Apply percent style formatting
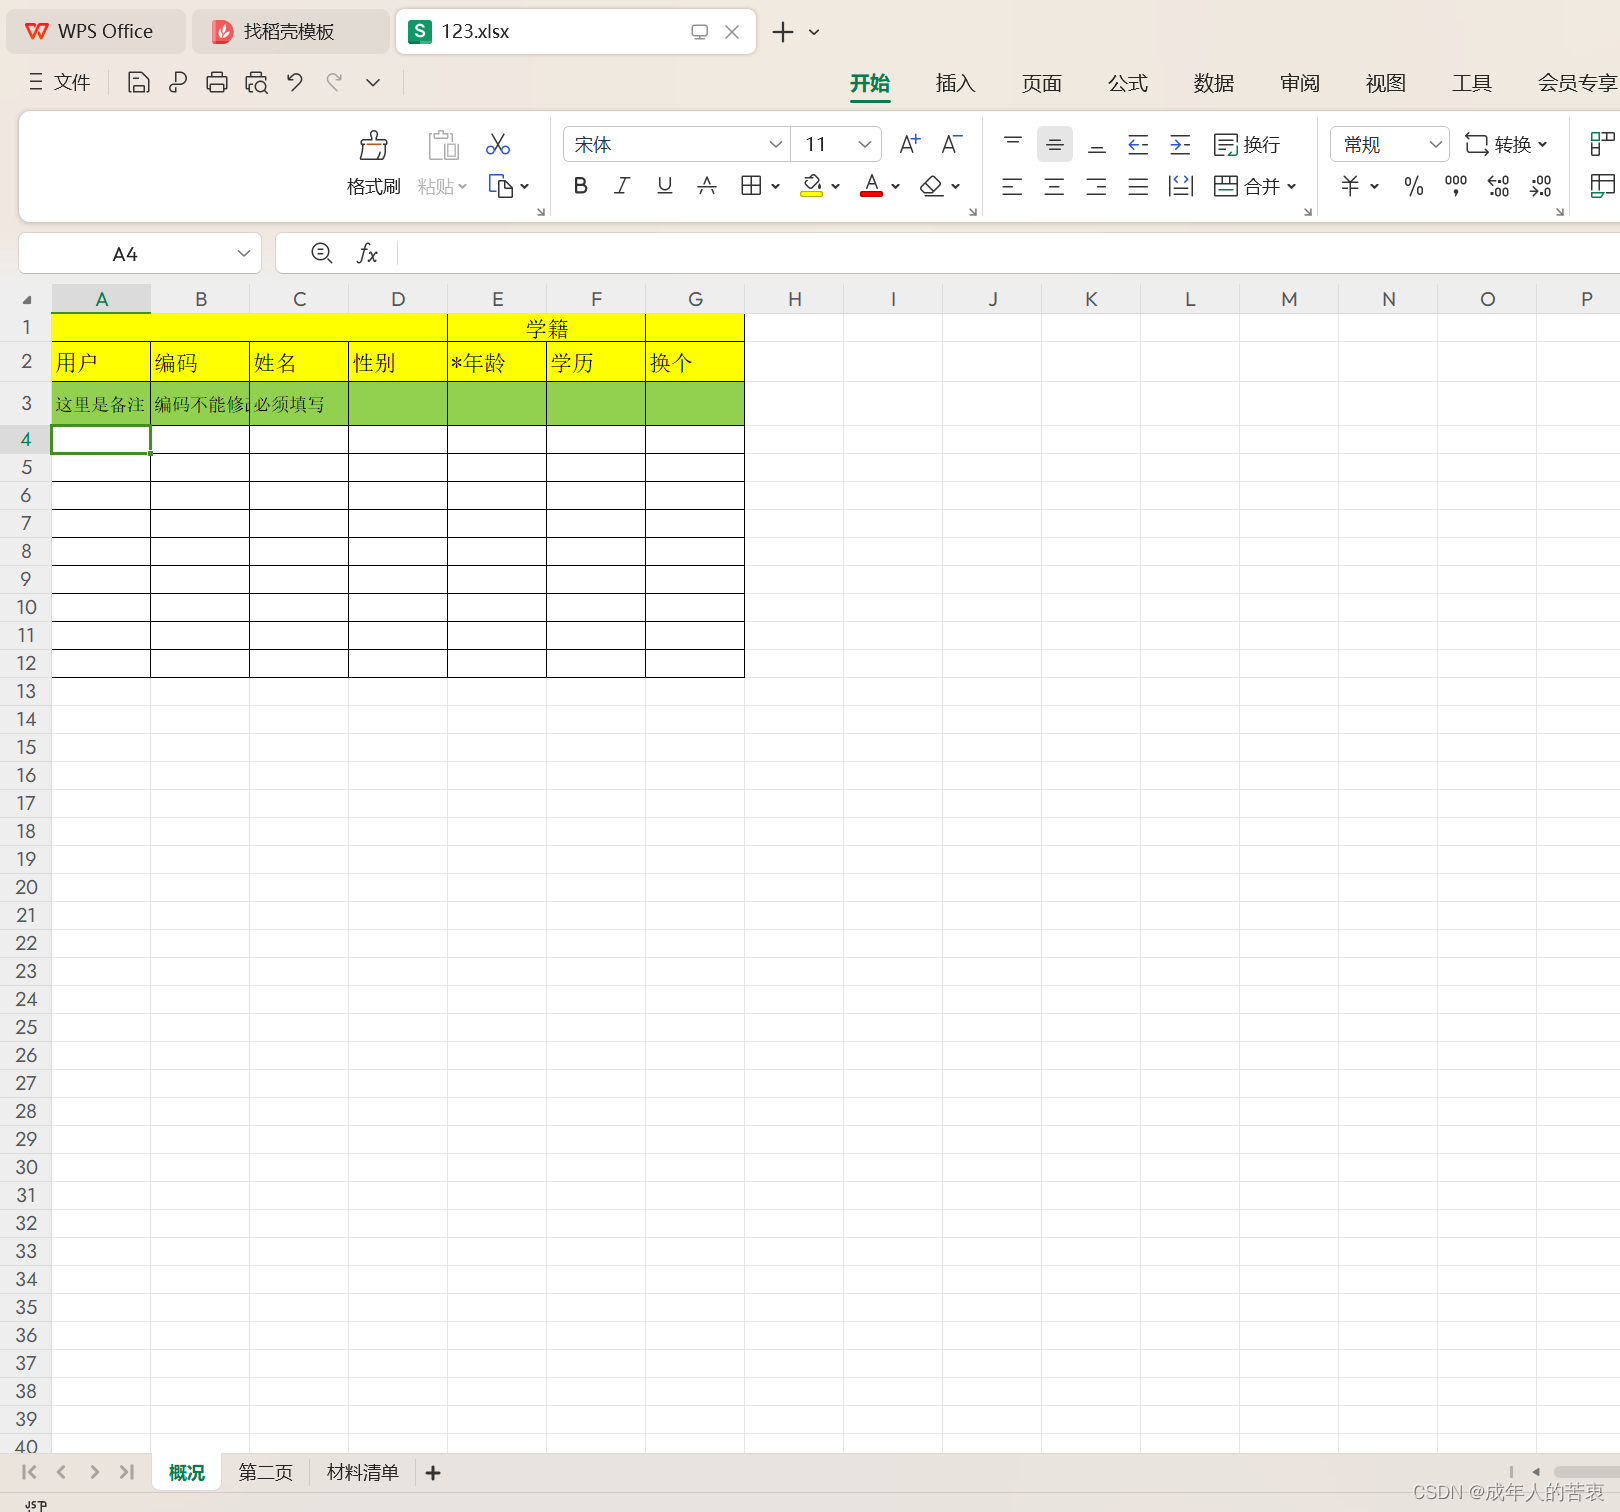The height and width of the screenshot is (1512, 1620). point(1413,186)
